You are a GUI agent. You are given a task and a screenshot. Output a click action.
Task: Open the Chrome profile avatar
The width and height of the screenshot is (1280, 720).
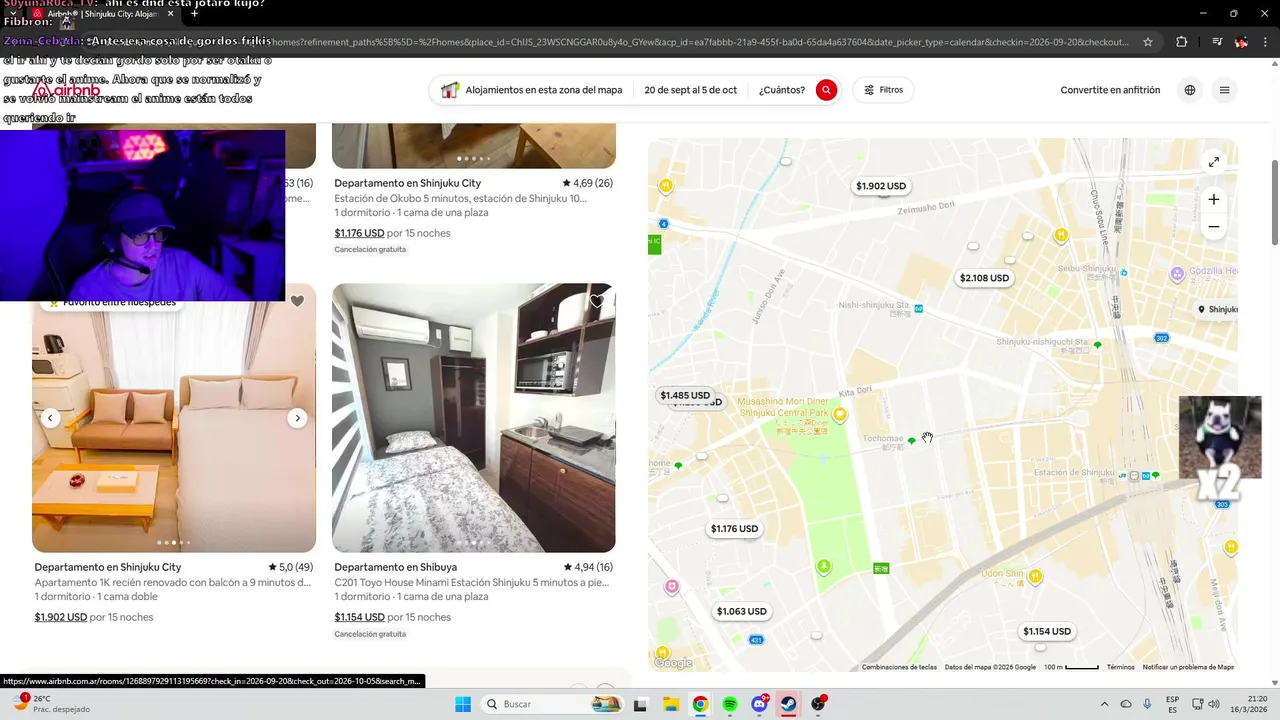(x=1241, y=42)
